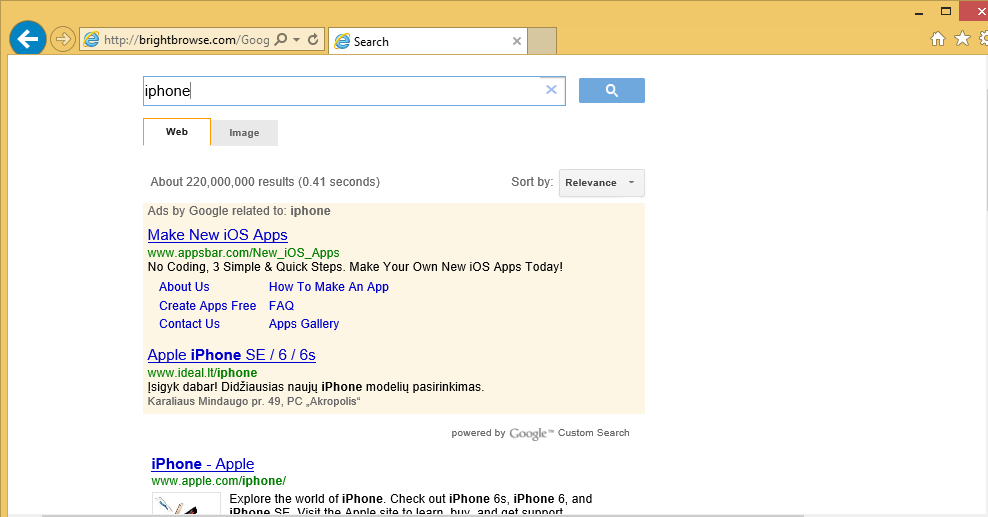988x517 pixels.
Task: Click inside the iphone search input field
Action: click(340, 91)
